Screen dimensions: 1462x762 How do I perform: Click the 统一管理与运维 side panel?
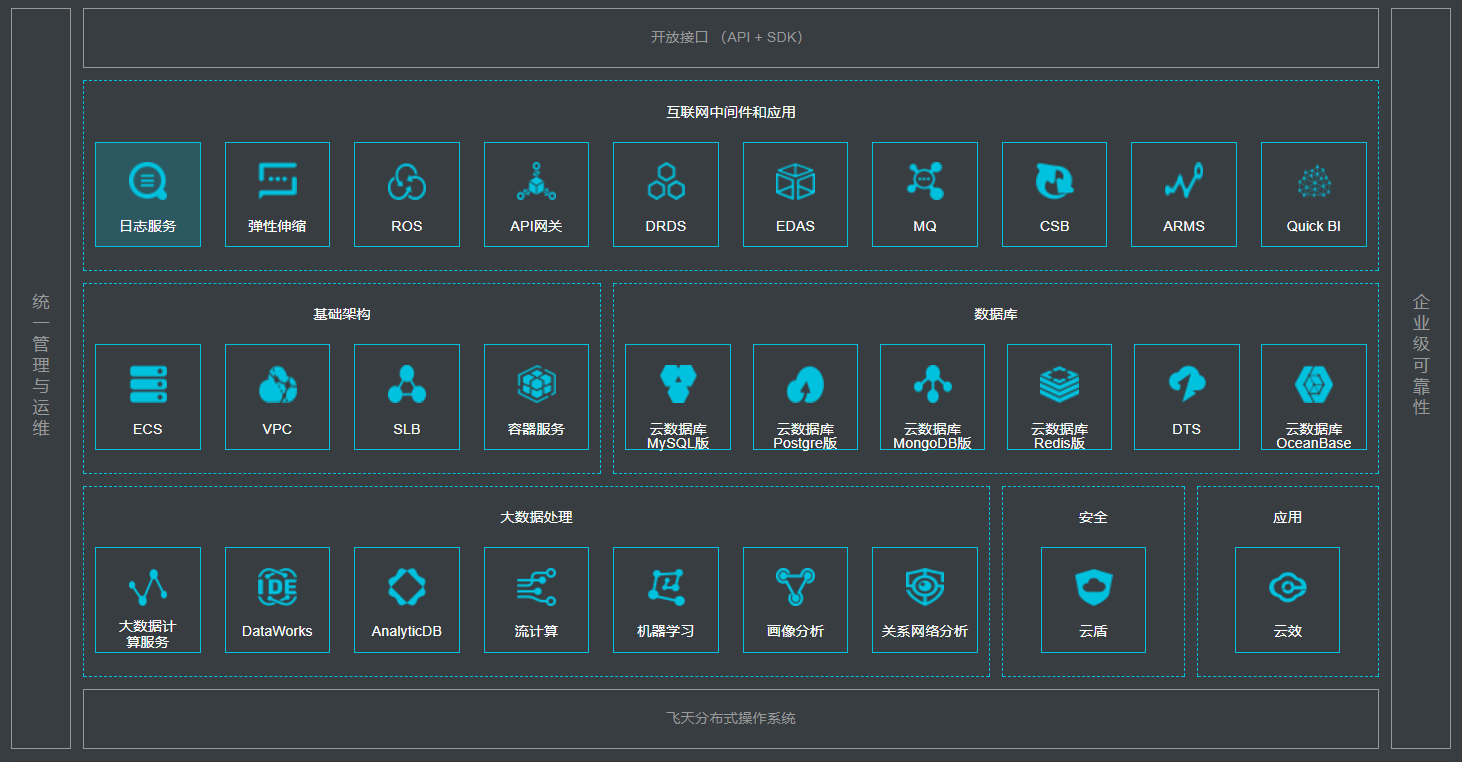(x=41, y=378)
